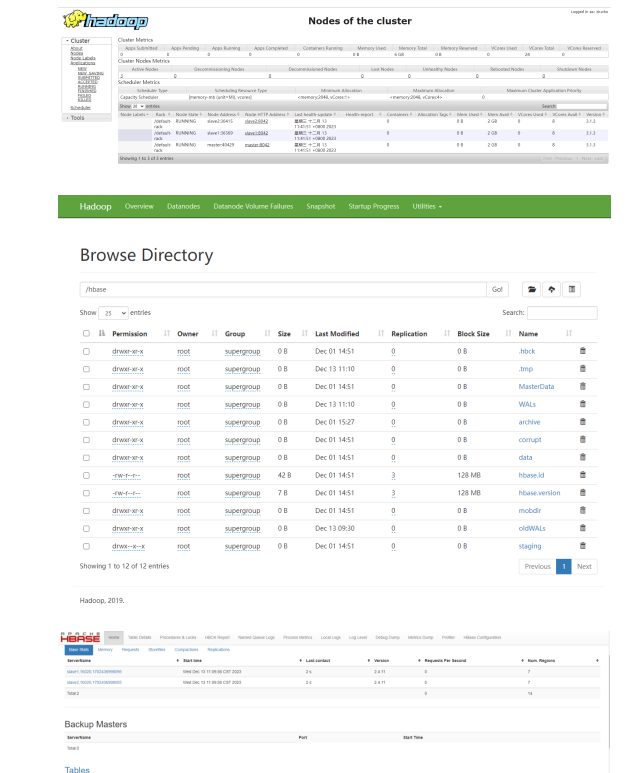Click the YARN nodes table Search field
Screen dimensions: 628x773
582,106
